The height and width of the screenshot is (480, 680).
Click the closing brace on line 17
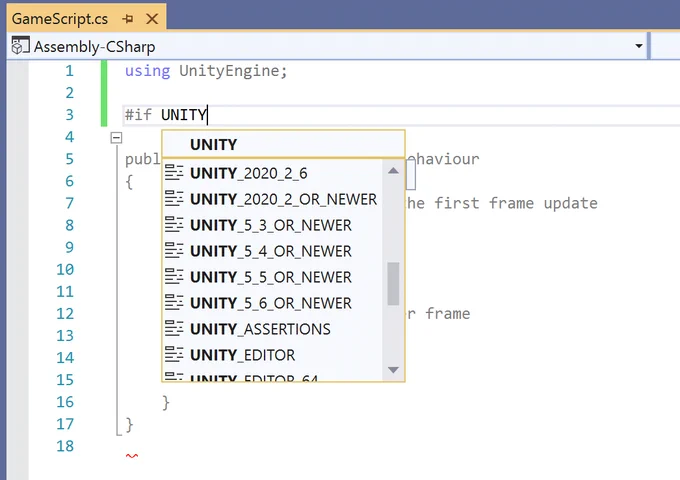click(x=129, y=424)
